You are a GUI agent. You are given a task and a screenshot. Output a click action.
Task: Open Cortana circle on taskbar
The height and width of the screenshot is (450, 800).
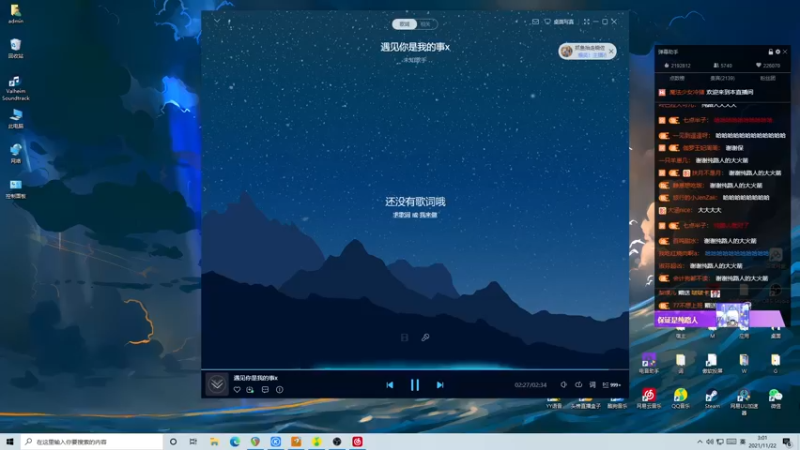[173, 441]
